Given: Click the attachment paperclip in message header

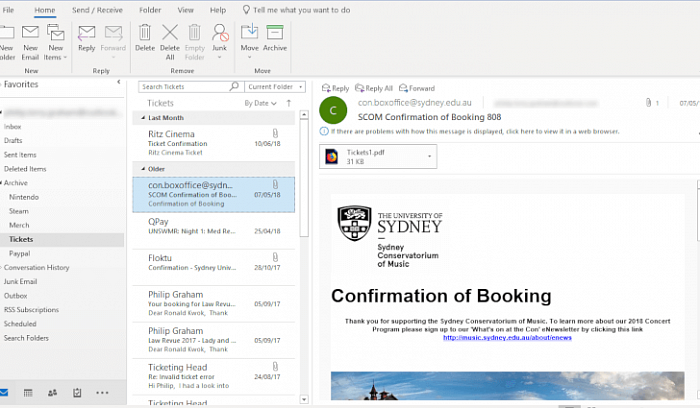Looking at the screenshot, I should coord(648,103).
